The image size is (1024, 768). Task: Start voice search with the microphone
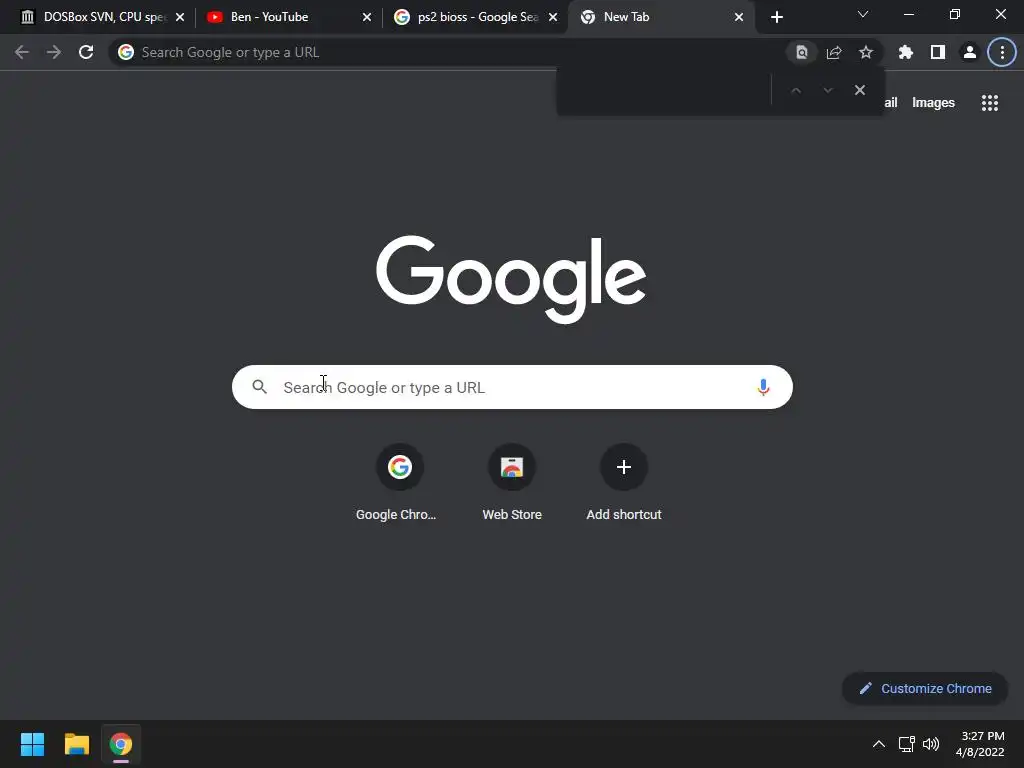click(763, 387)
